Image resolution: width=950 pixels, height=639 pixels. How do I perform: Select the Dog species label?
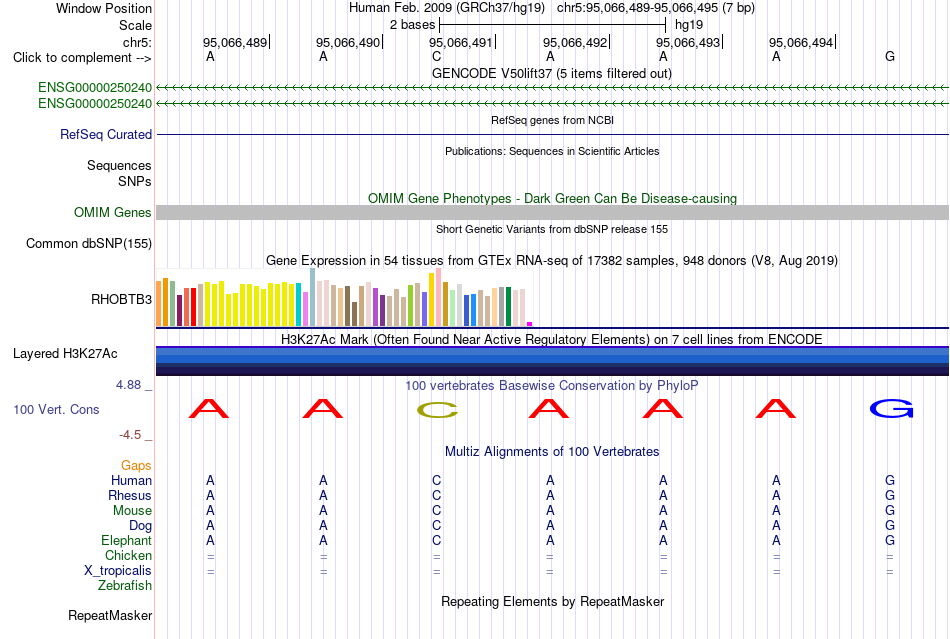[140, 526]
